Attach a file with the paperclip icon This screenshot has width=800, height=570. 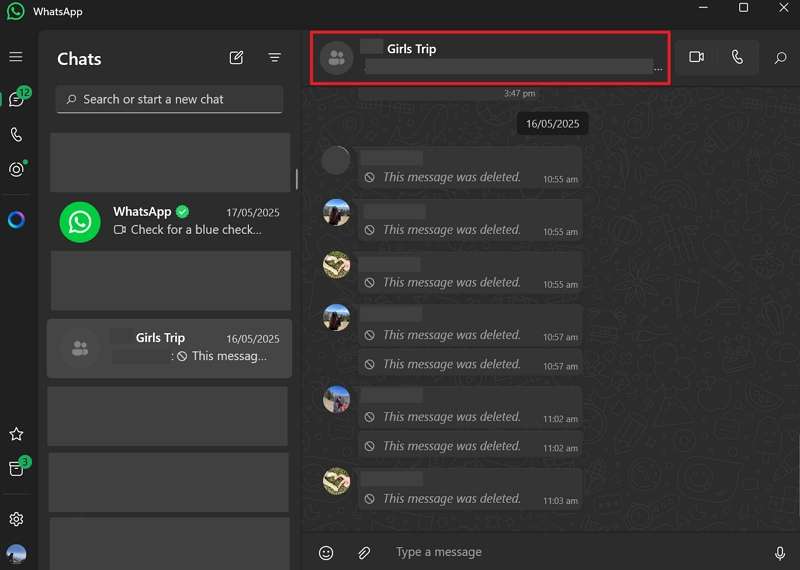pyautogui.click(x=365, y=552)
